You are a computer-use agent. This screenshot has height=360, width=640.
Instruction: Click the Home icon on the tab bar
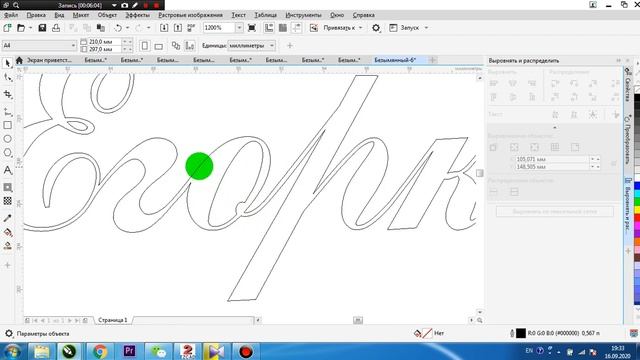tap(19, 60)
